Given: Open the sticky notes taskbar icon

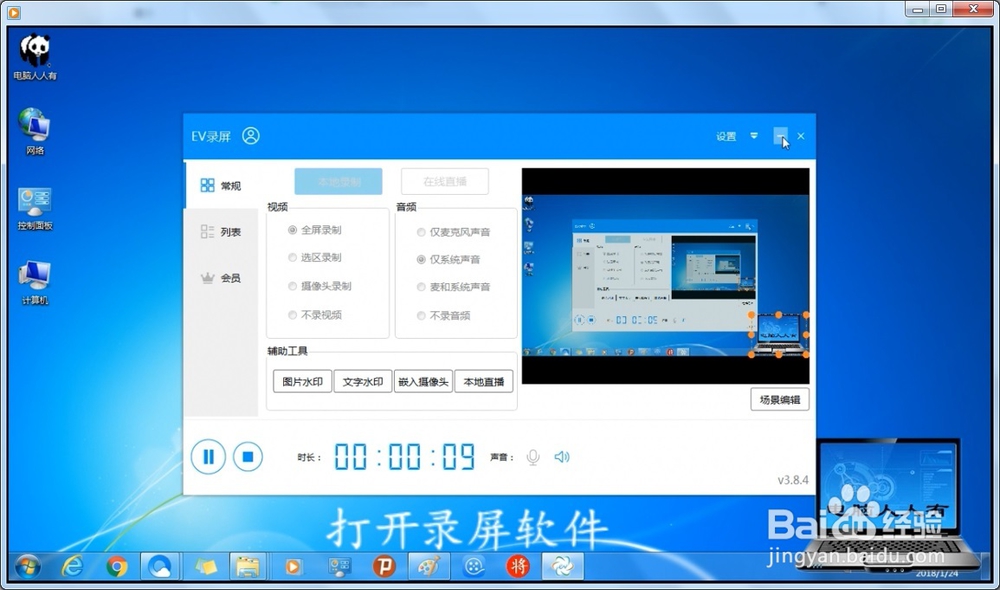Looking at the screenshot, I should pos(206,566).
